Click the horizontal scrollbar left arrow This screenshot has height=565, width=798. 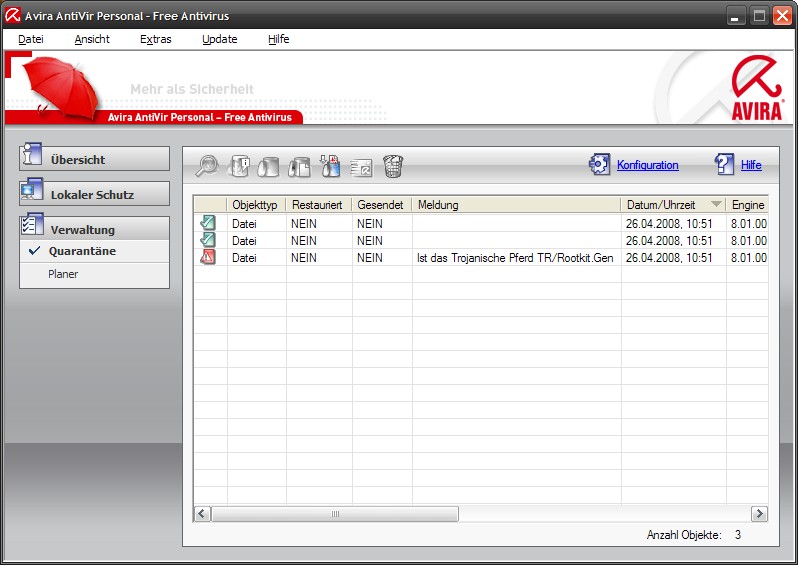(x=202, y=514)
